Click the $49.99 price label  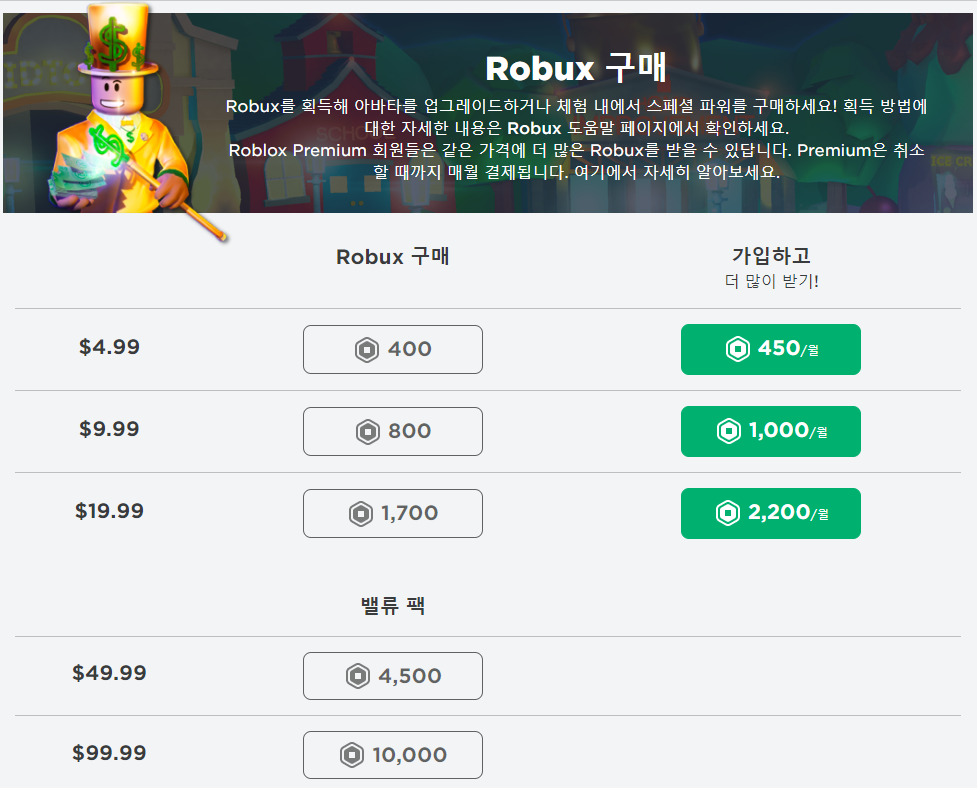point(109,673)
